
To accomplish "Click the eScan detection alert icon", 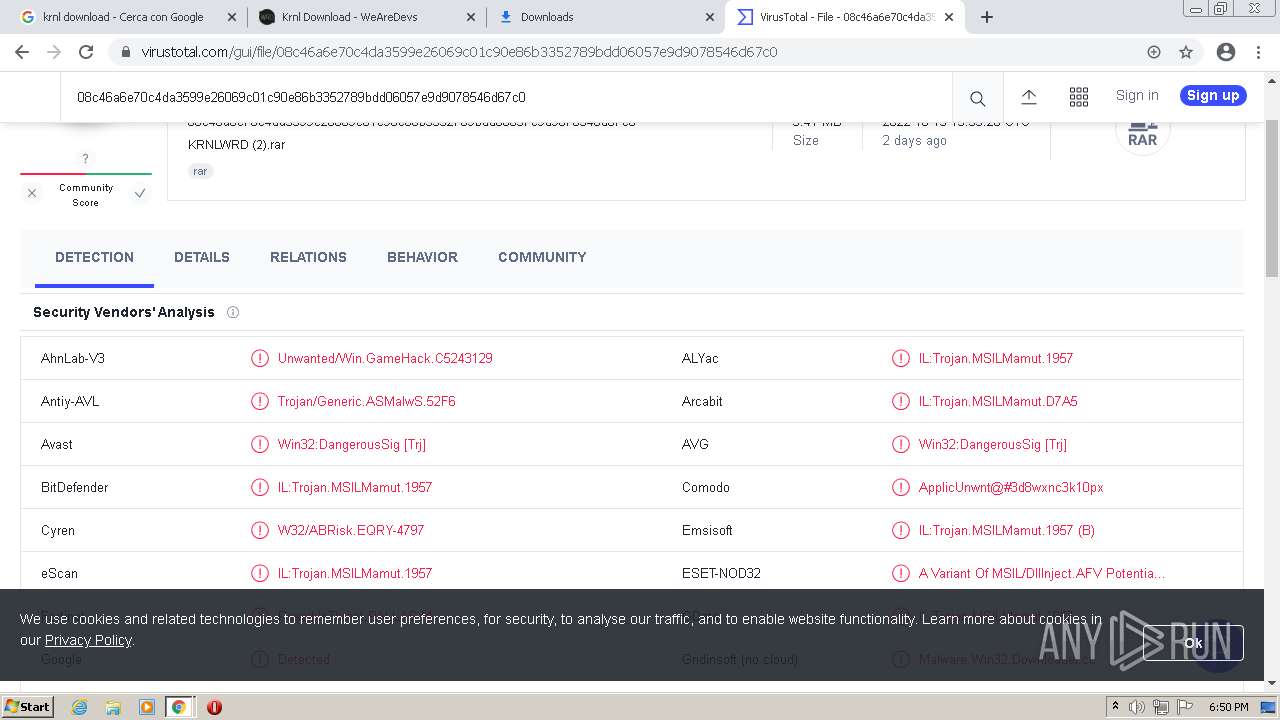I will coord(260,573).
